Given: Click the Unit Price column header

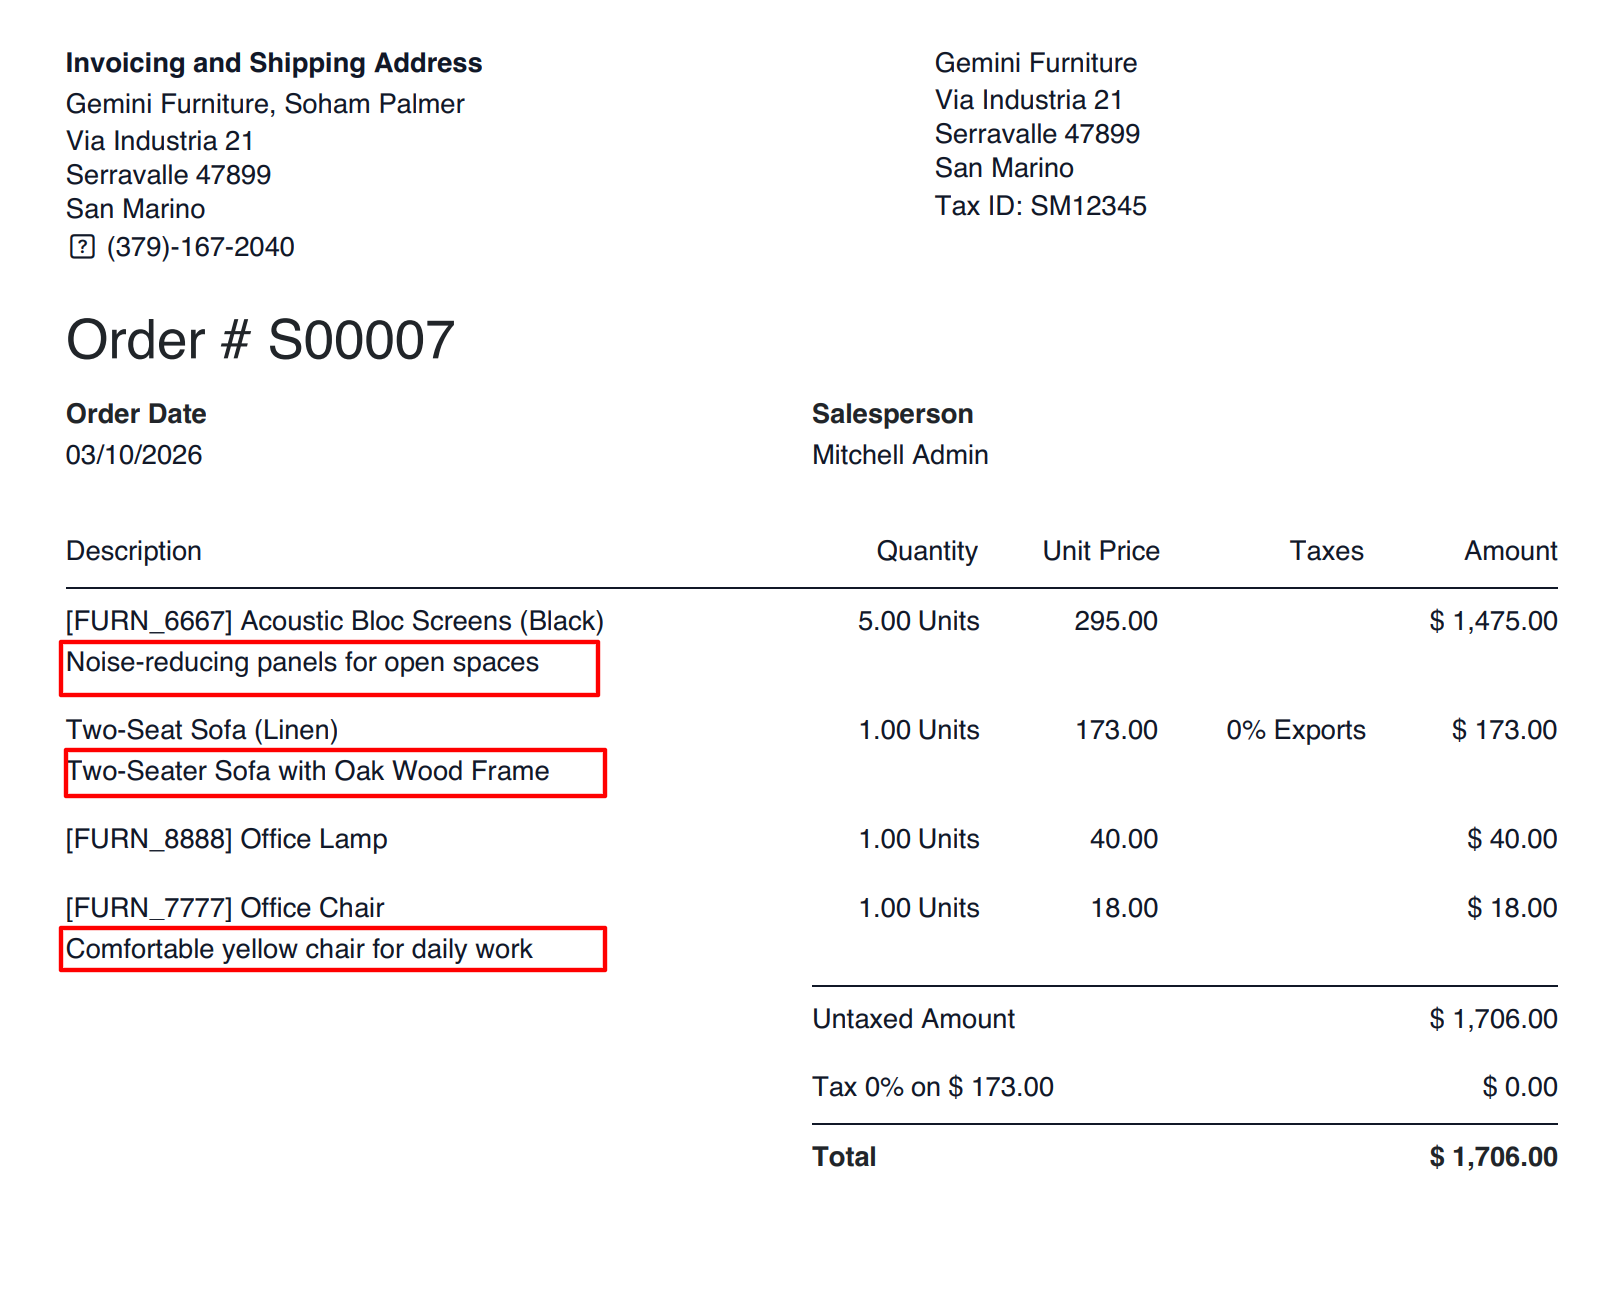Looking at the screenshot, I should coord(1101,551).
